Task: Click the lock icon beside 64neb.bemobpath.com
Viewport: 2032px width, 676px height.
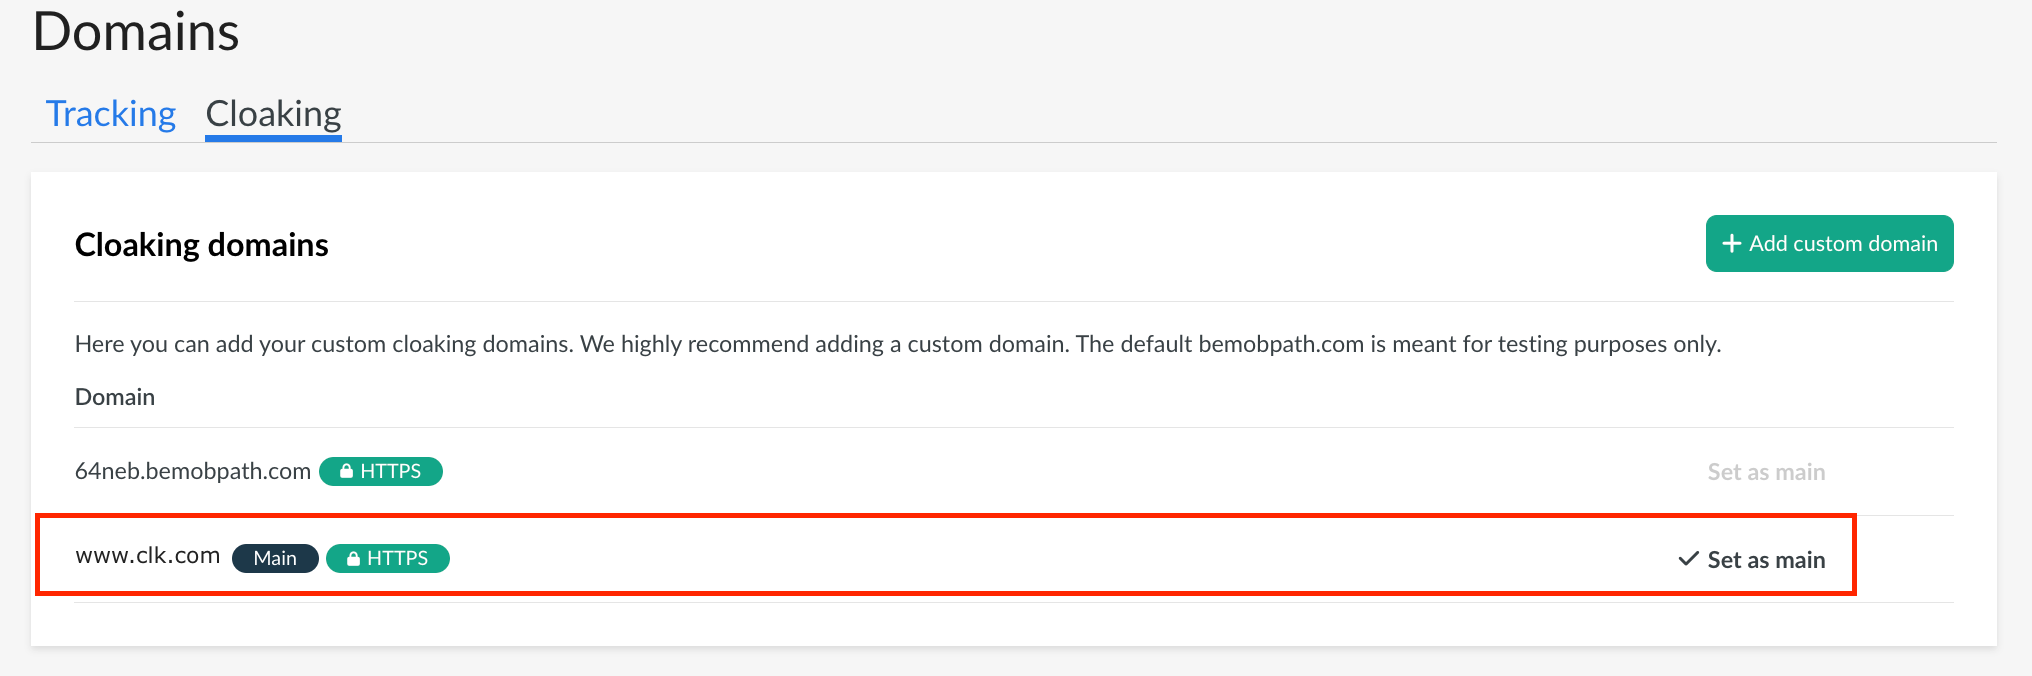Action: (x=346, y=471)
